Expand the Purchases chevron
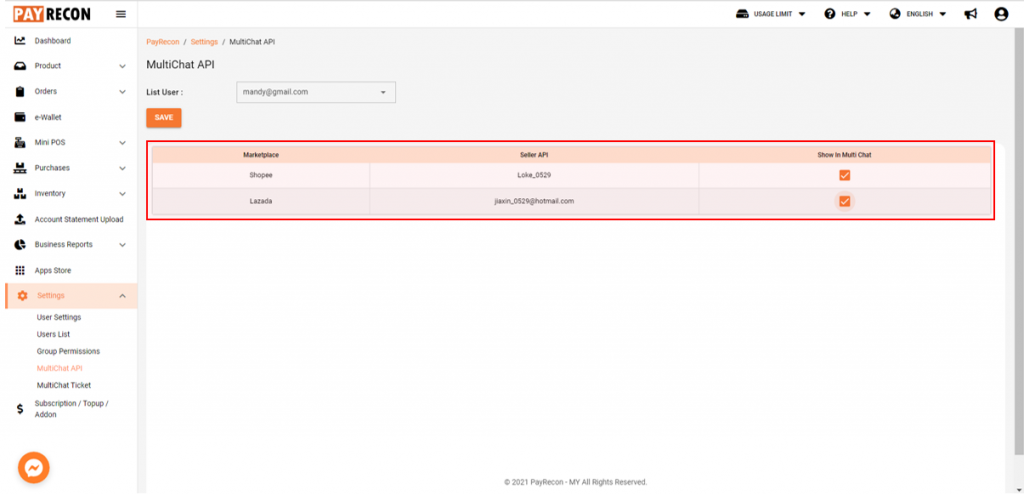1024x495 pixels. tap(122, 168)
